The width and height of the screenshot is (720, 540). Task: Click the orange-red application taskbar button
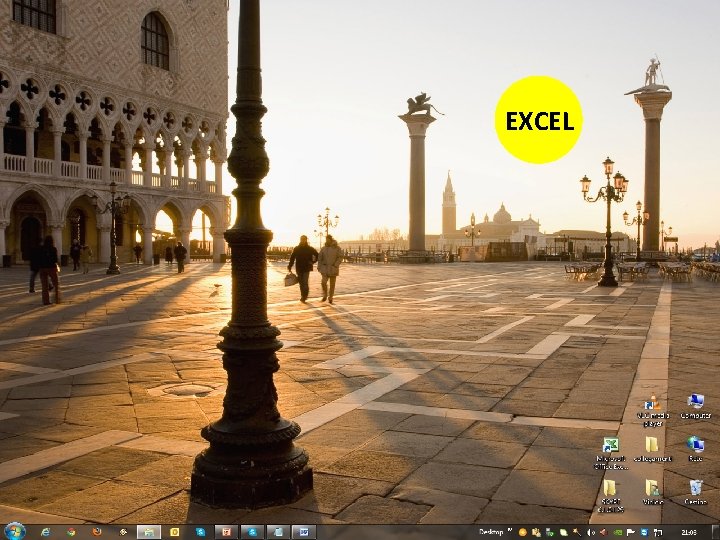[226, 532]
